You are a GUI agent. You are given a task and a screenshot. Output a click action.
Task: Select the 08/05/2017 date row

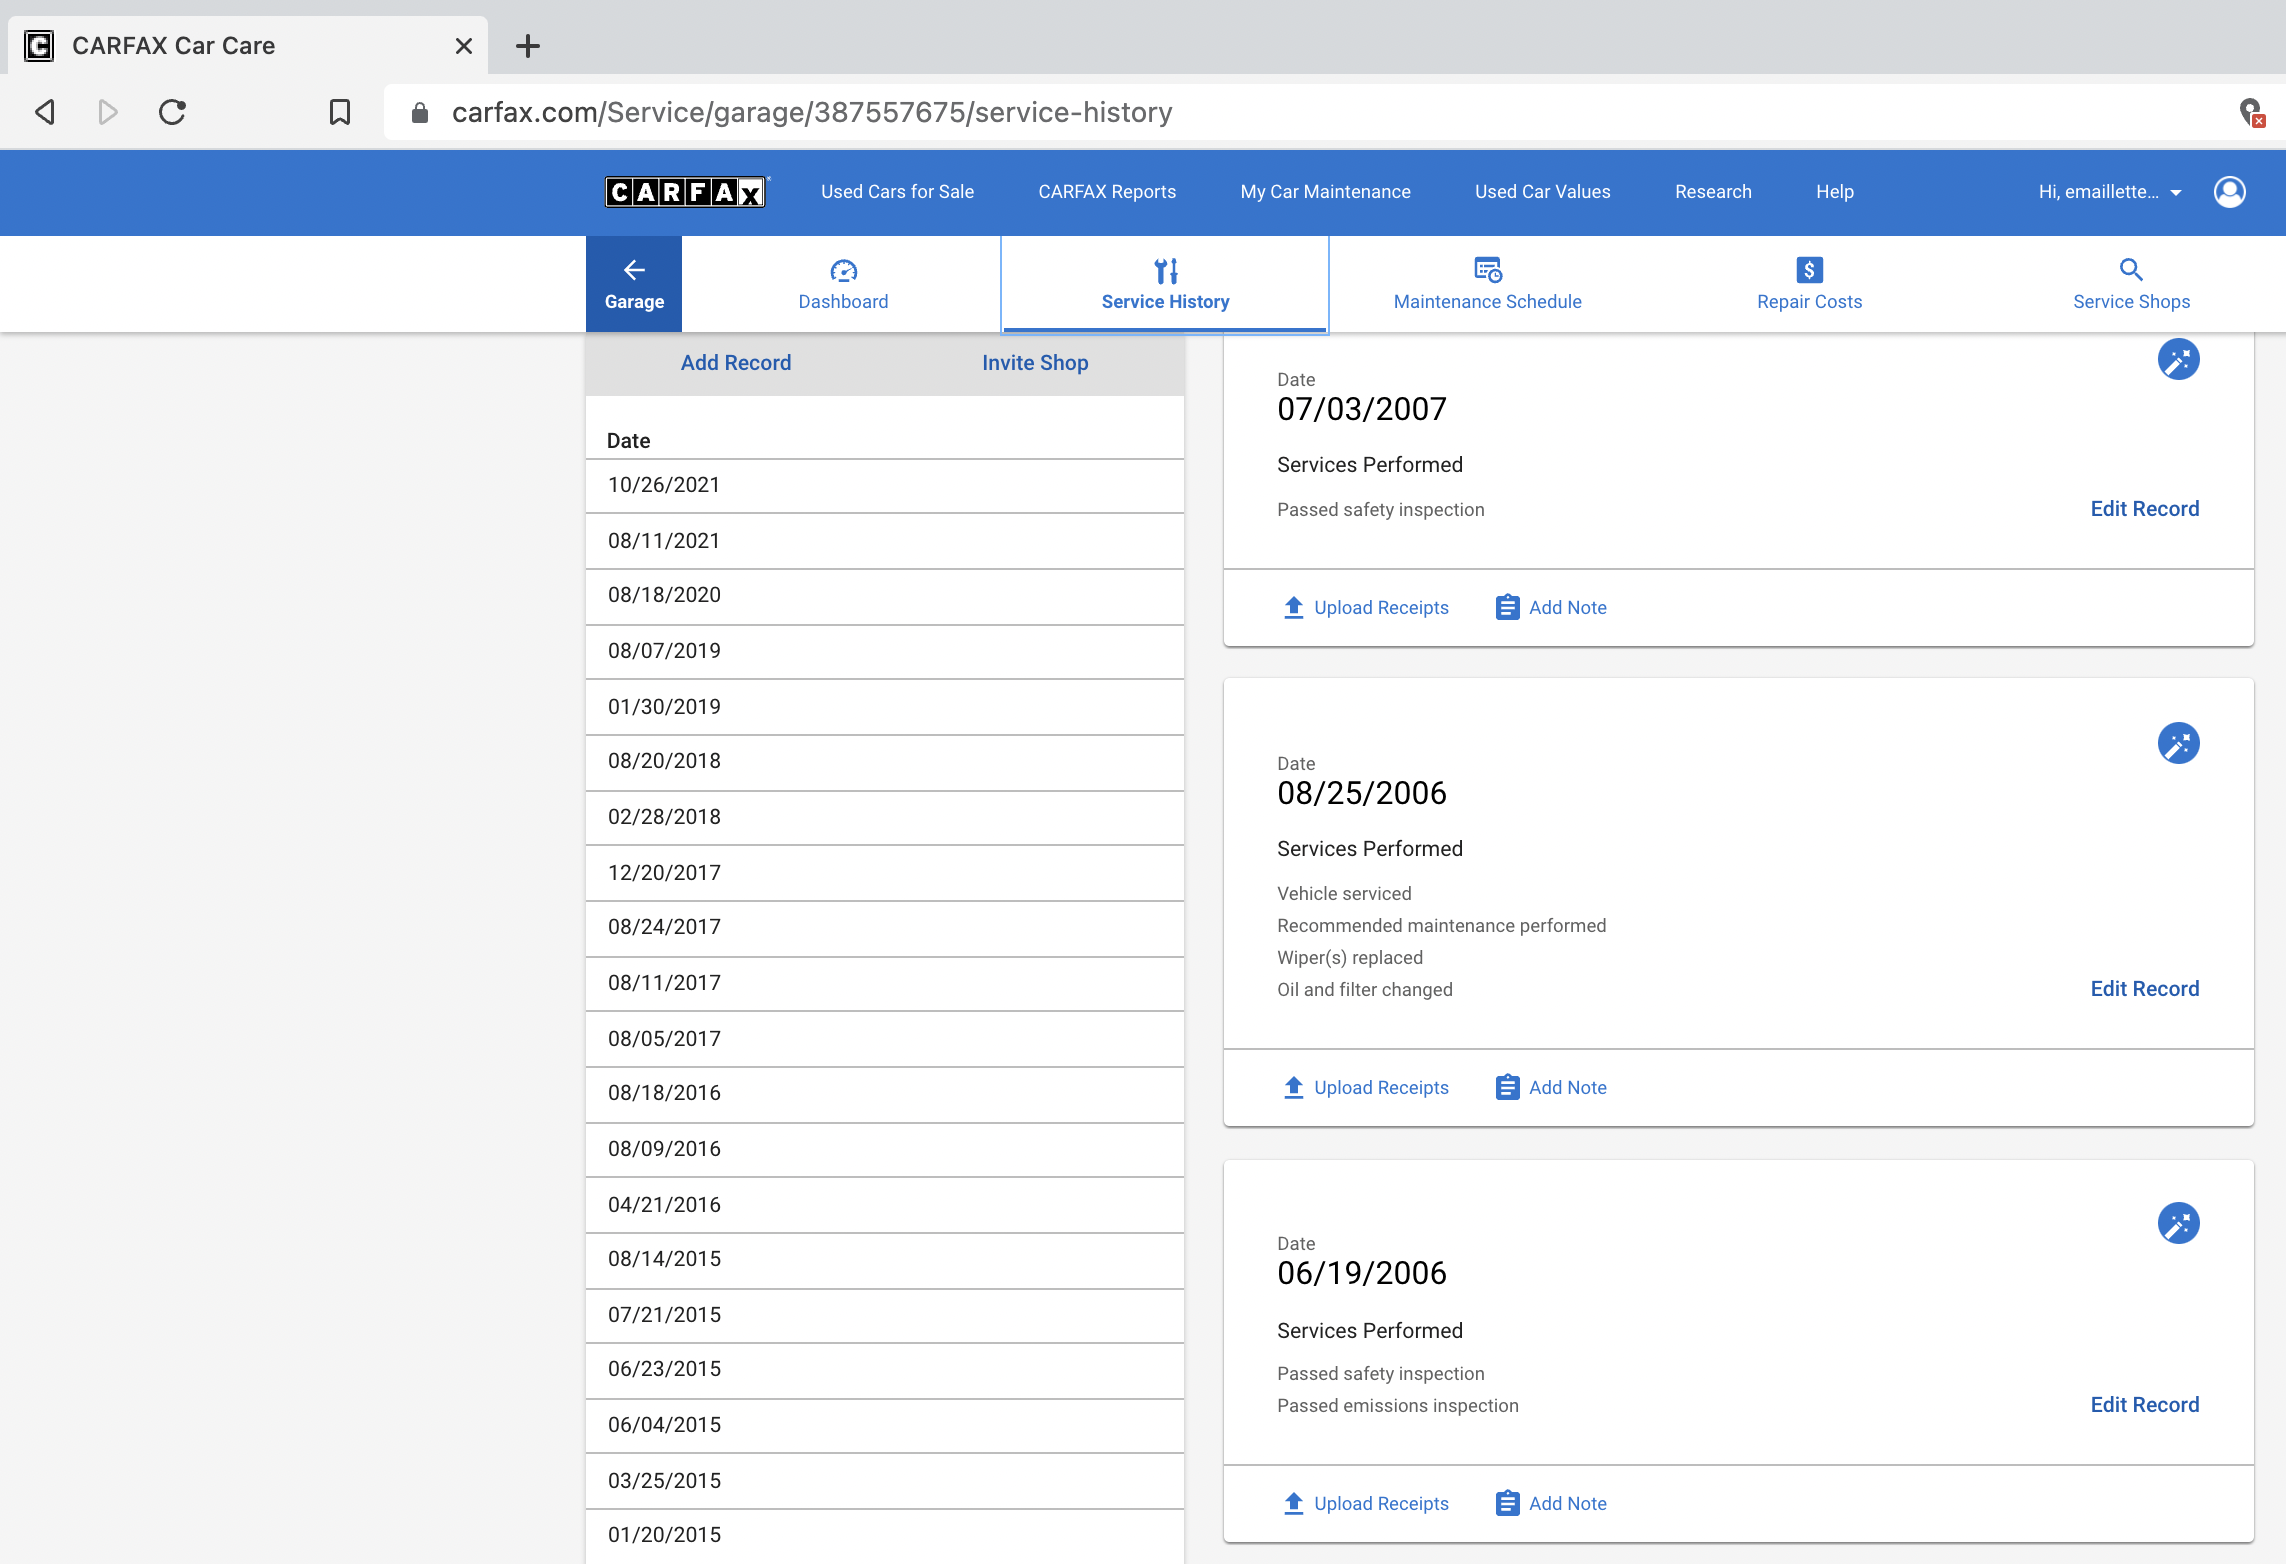(x=885, y=1039)
